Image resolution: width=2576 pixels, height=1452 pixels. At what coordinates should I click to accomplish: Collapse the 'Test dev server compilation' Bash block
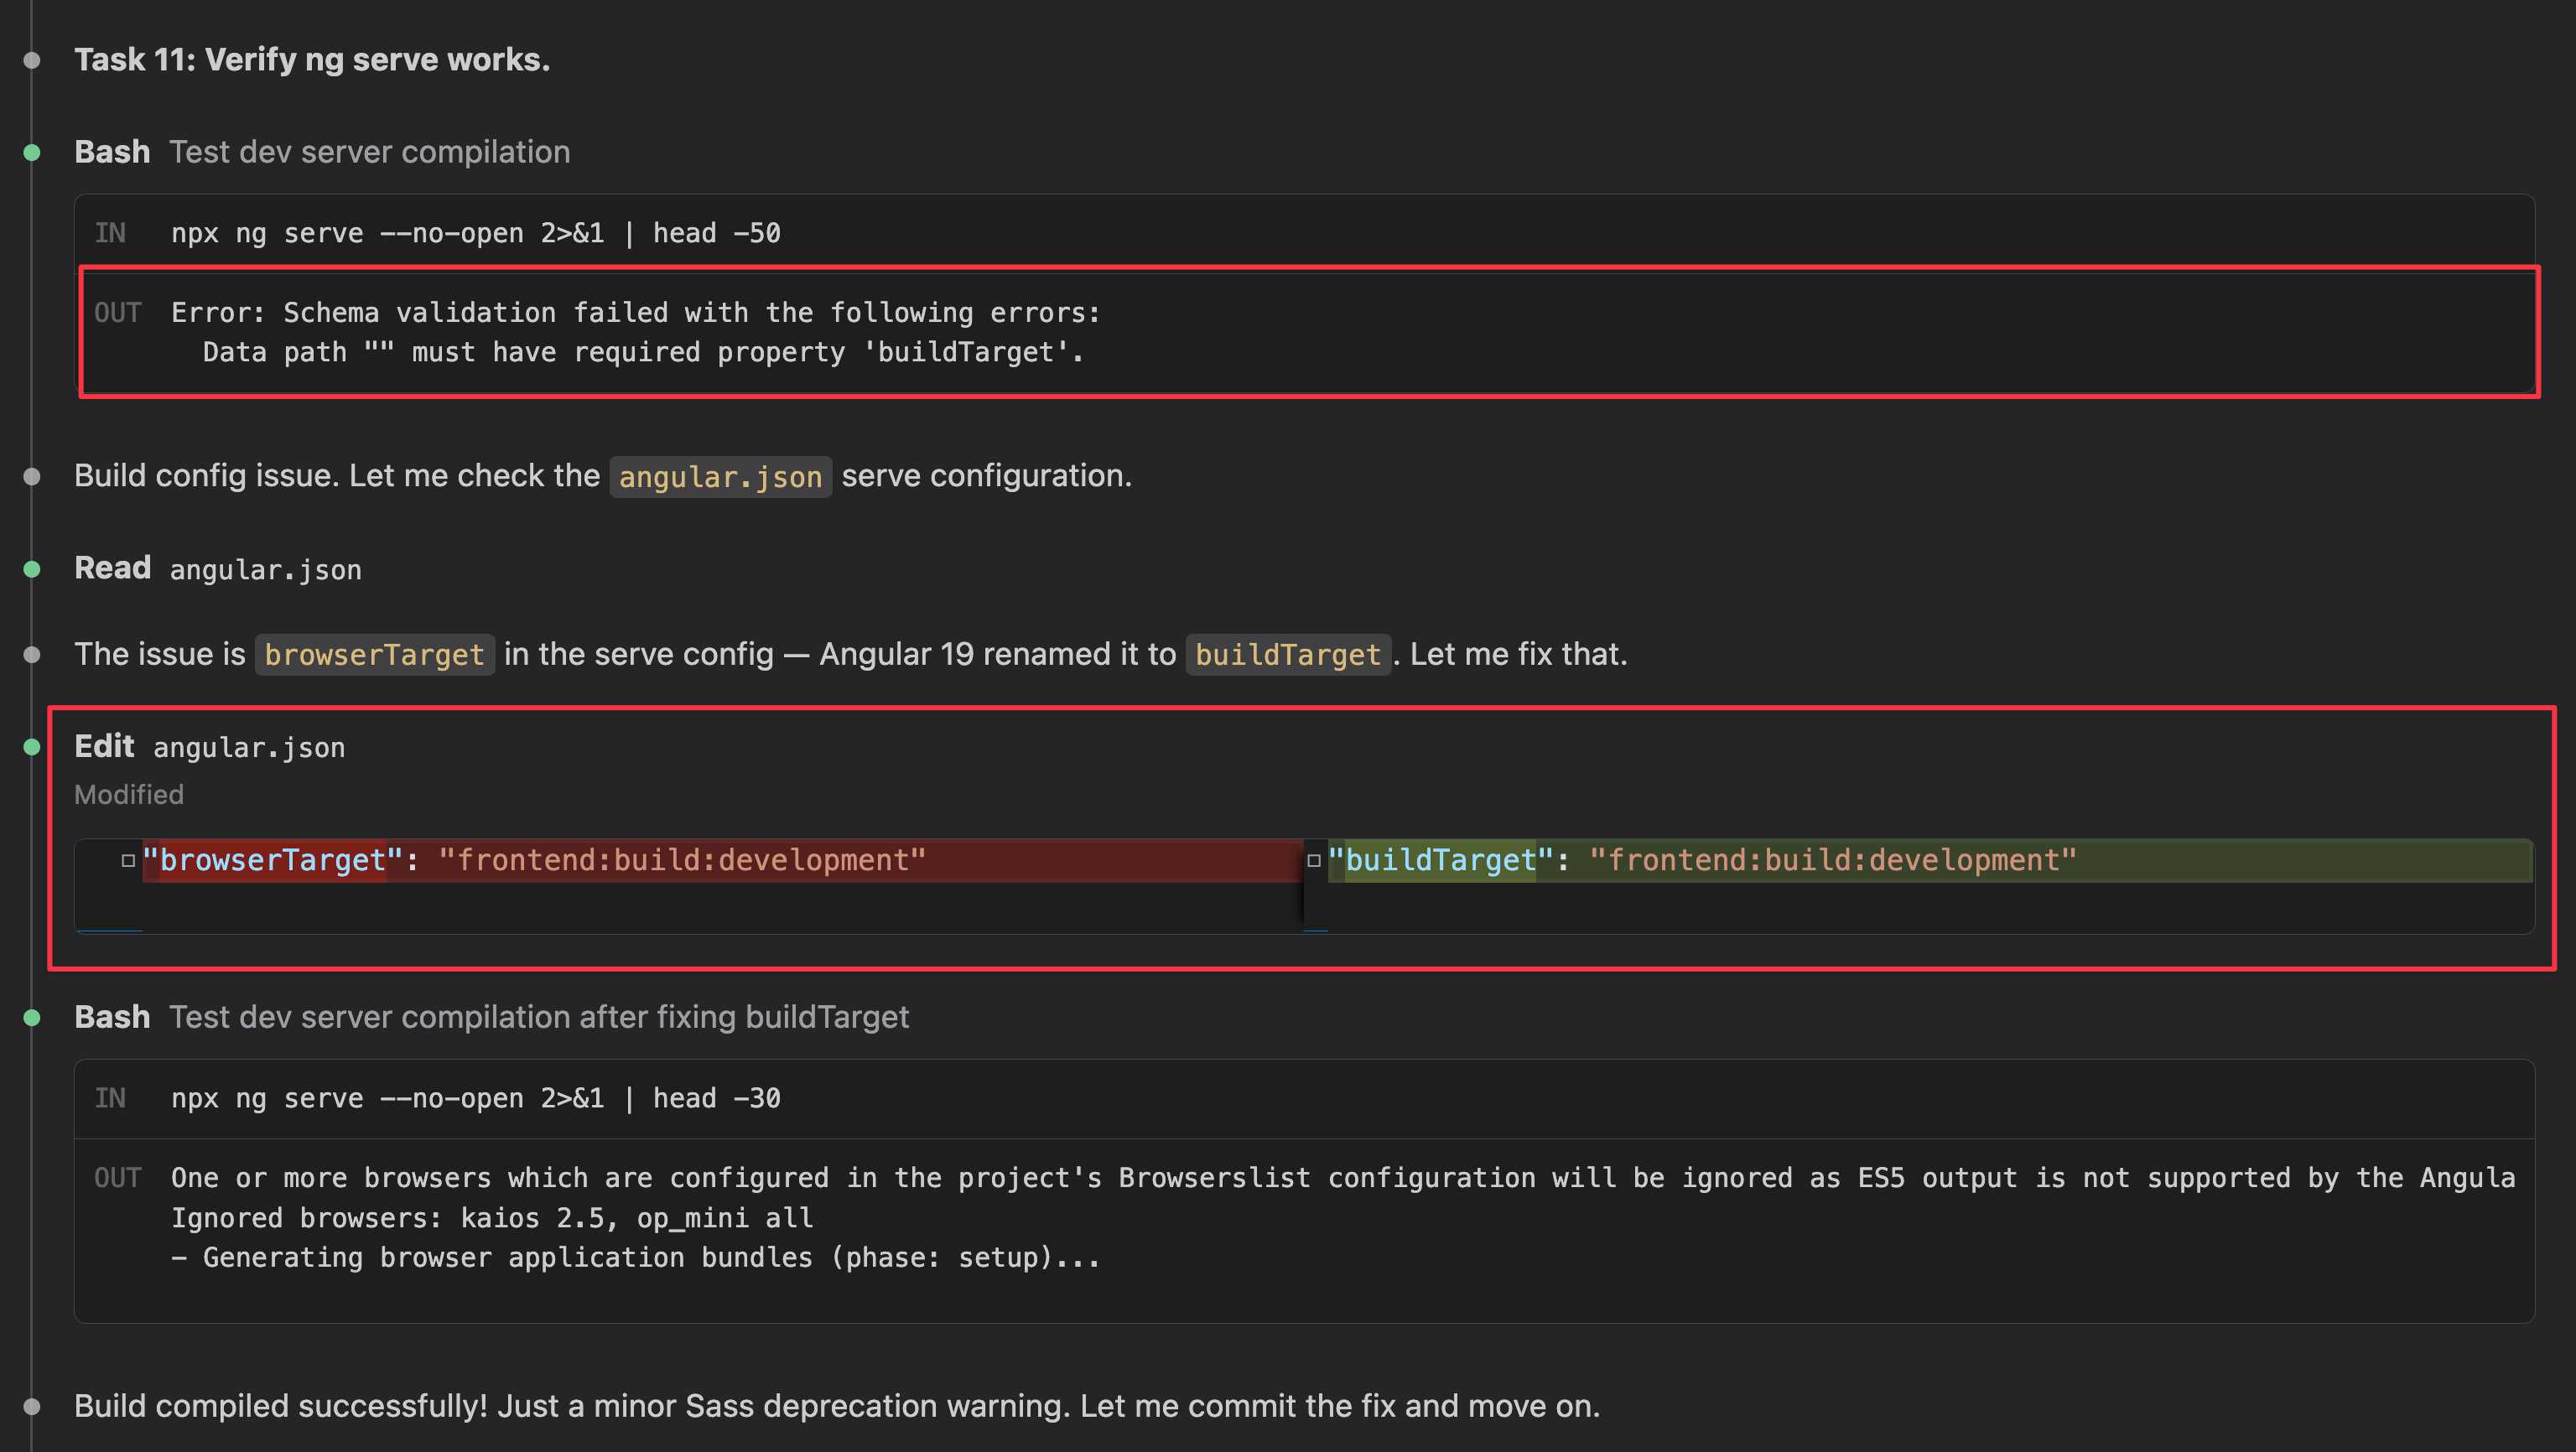tap(112, 152)
